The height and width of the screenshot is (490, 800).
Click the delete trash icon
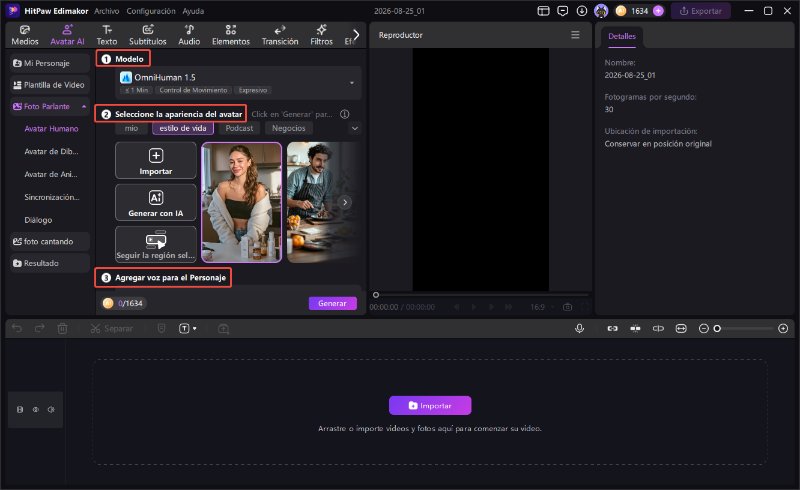pos(62,328)
